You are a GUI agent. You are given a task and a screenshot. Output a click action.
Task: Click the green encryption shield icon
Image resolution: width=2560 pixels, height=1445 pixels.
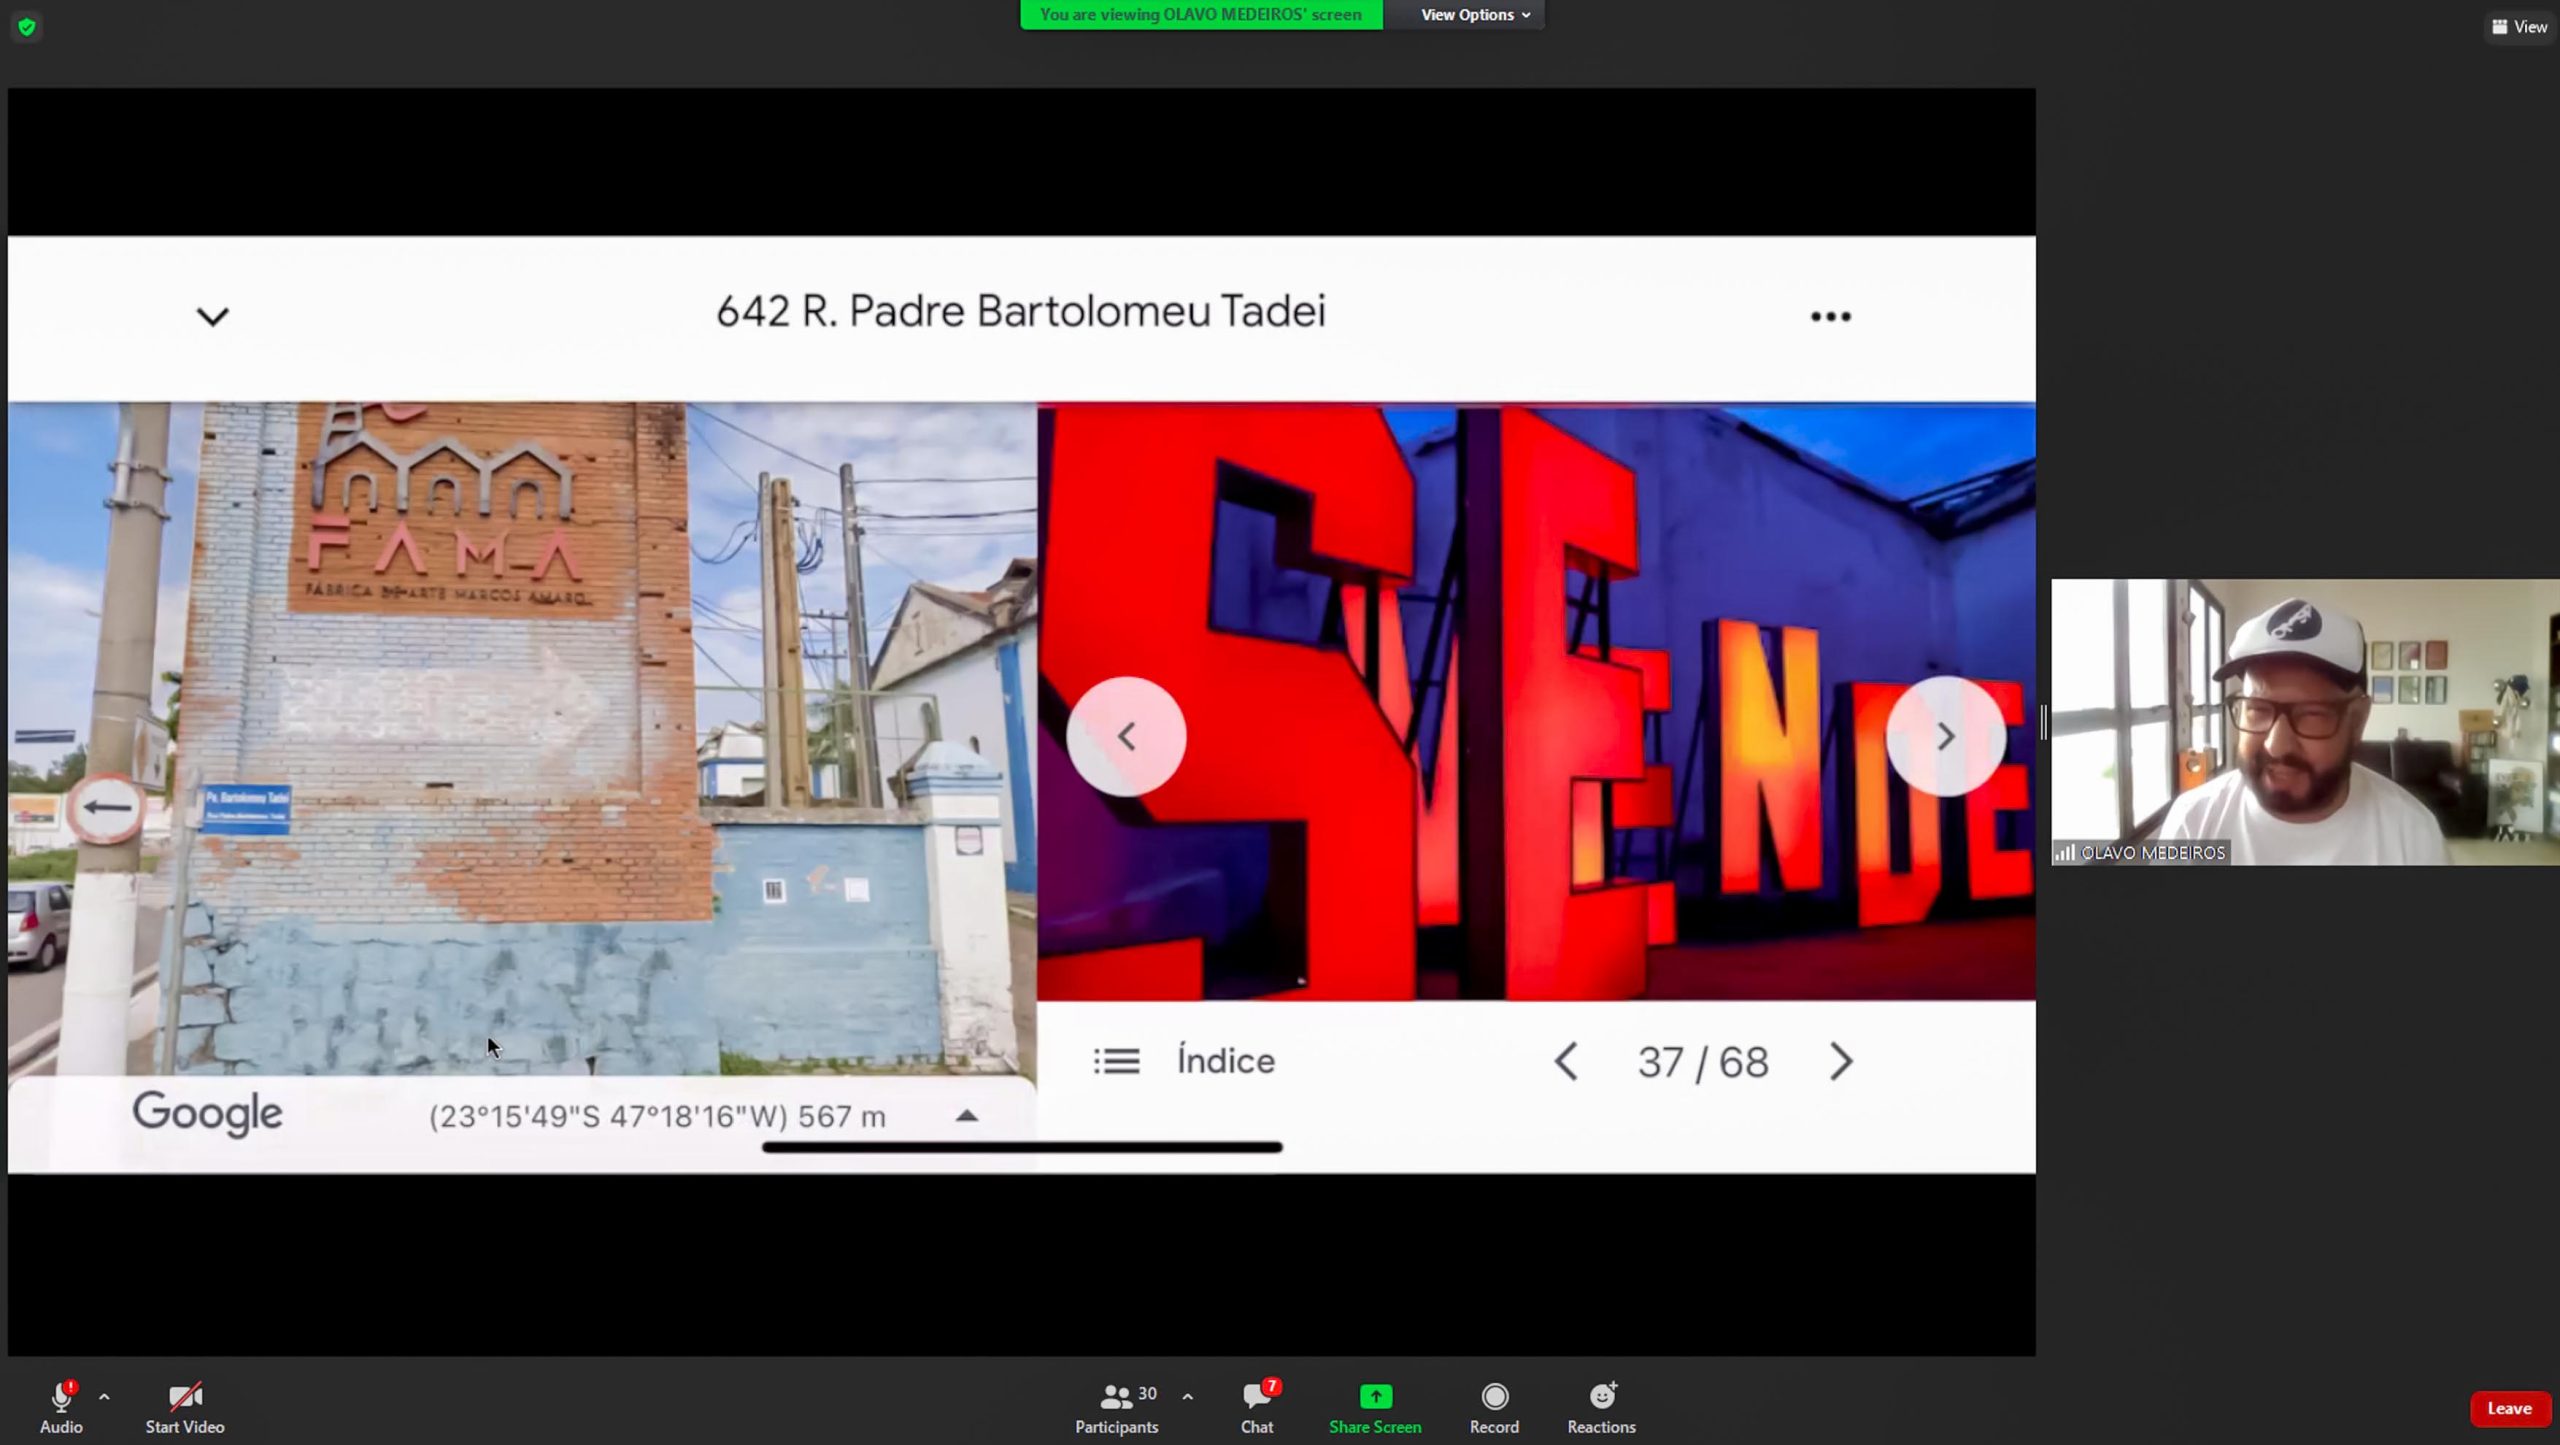pos(27,27)
